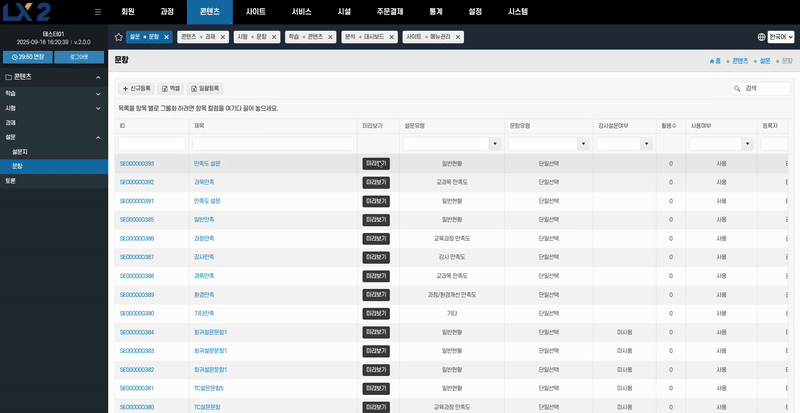Click the ID column filter input field
The height and width of the screenshot is (413, 800).
[151, 144]
